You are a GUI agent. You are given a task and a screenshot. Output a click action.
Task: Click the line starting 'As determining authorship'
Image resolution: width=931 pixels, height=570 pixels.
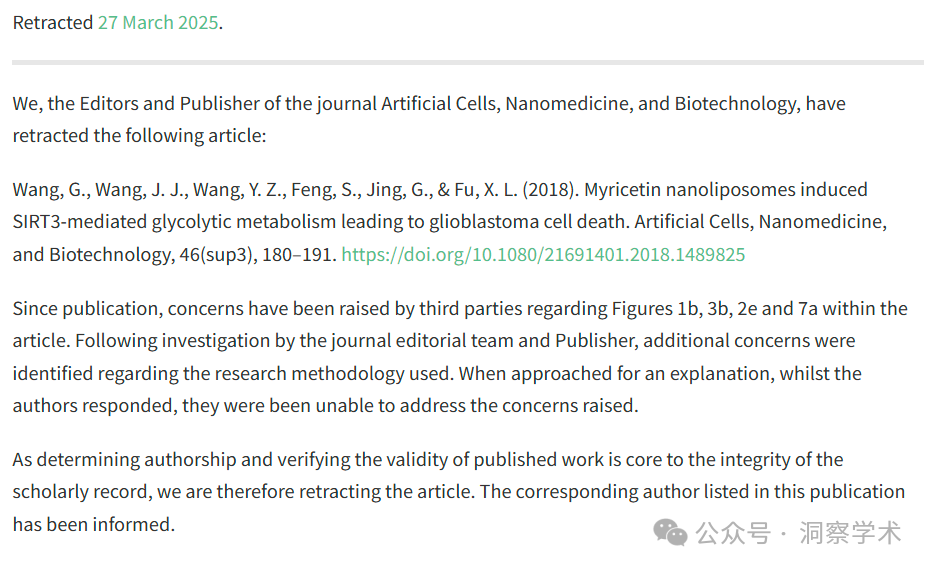click(428, 460)
